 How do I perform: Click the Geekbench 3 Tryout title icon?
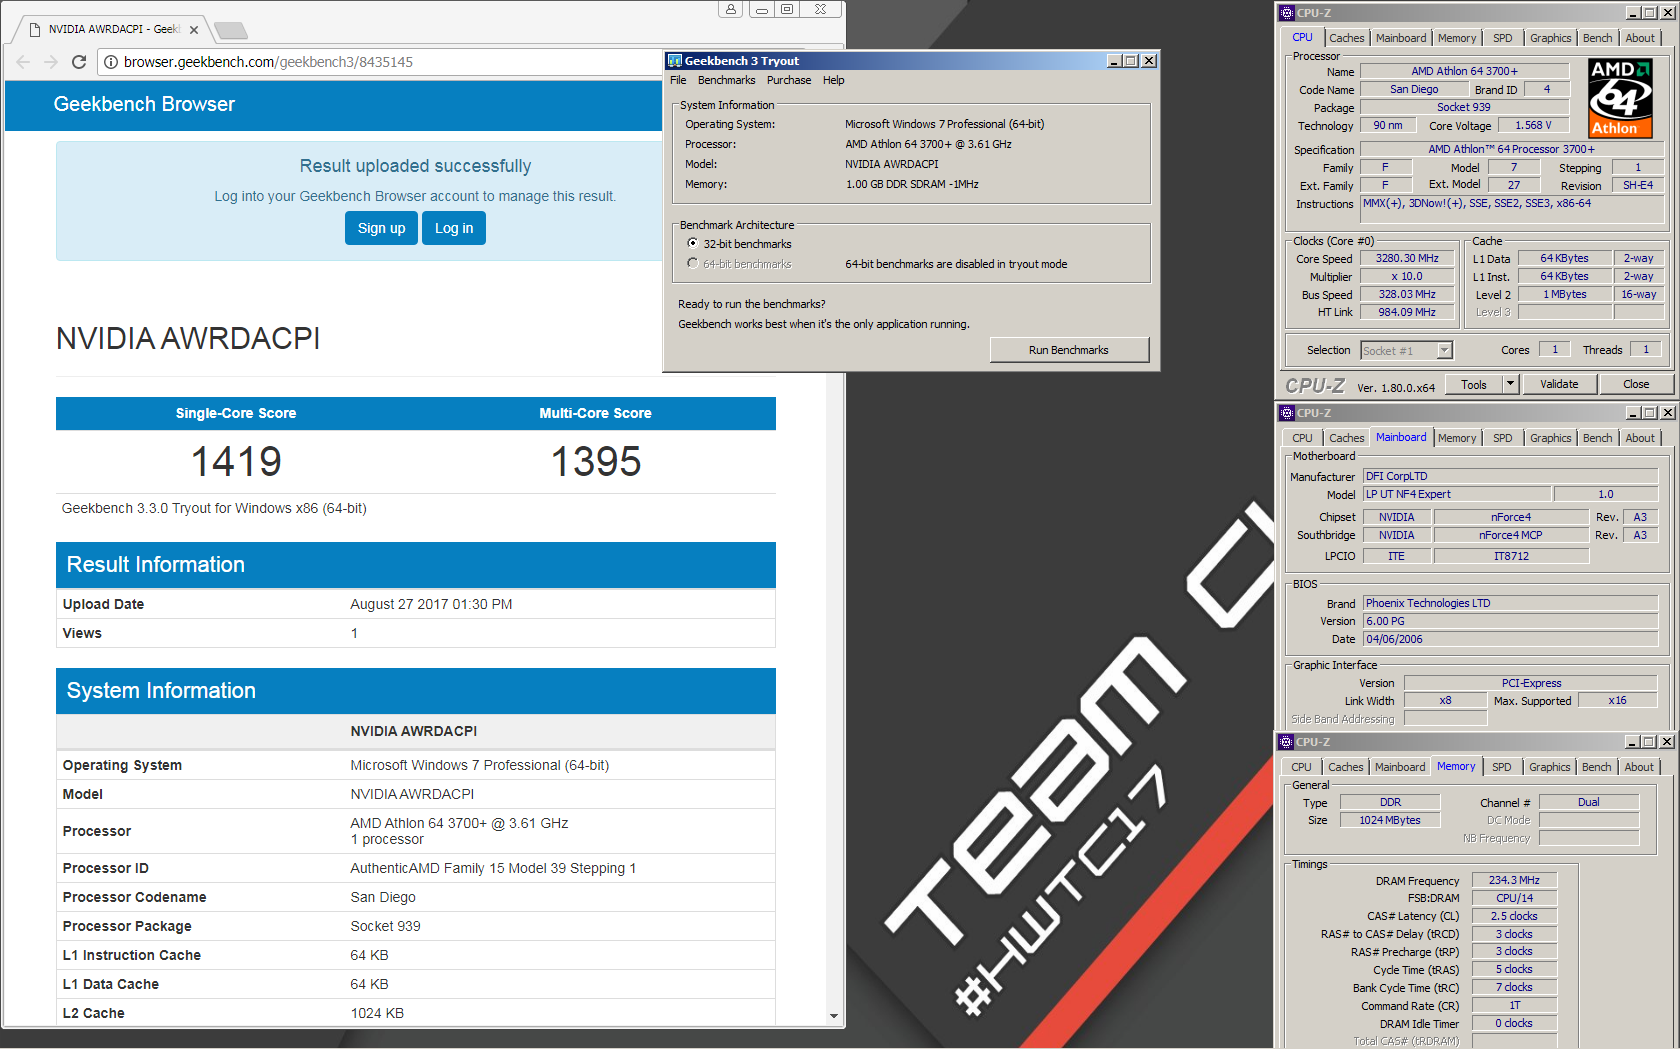click(x=675, y=61)
